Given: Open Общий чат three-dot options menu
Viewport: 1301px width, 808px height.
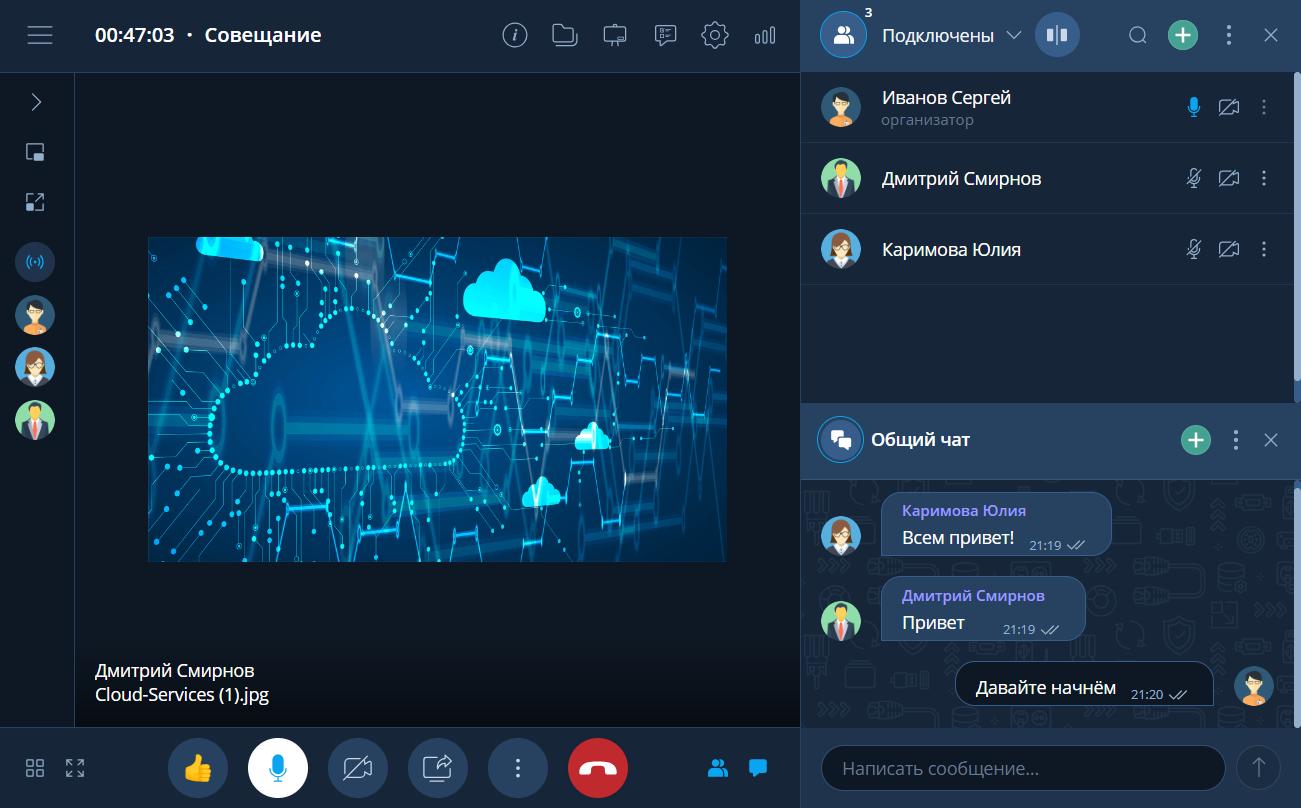Looking at the screenshot, I should [x=1236, y=440].
